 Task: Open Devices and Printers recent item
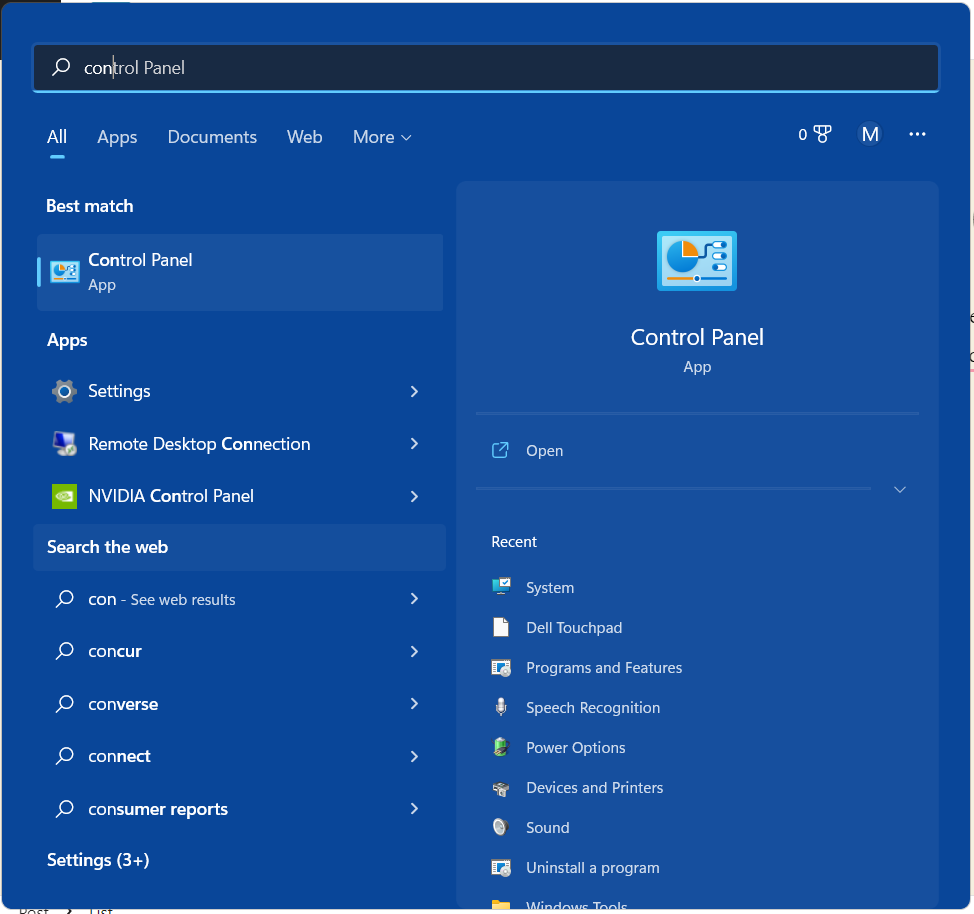[x=594, y=787]
